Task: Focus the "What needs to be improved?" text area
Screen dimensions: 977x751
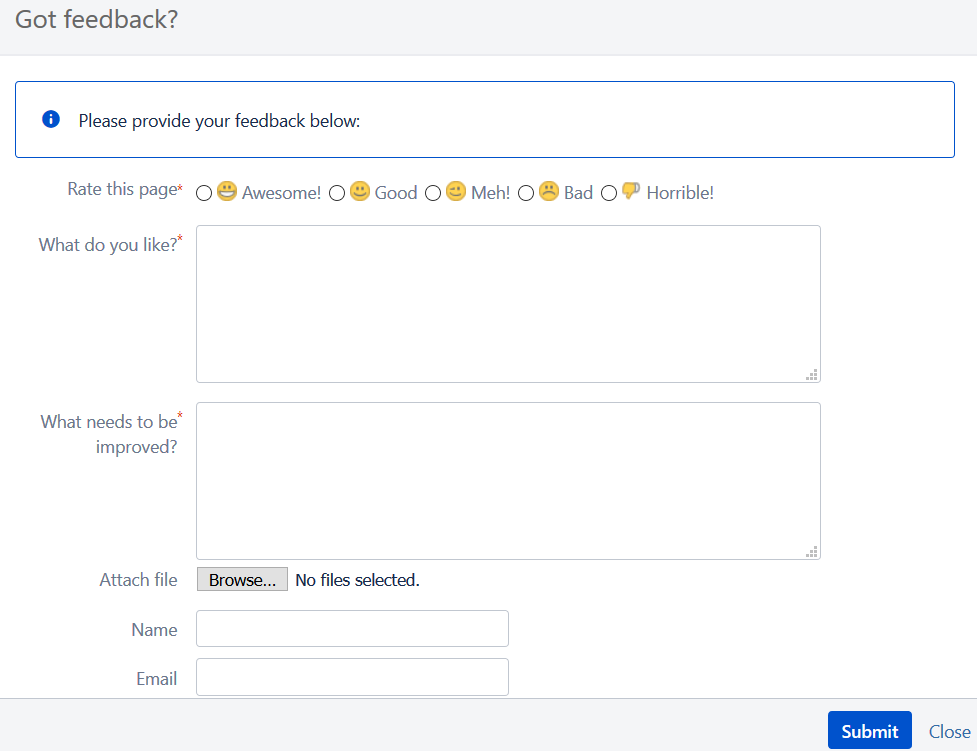Action: point(508,480)
